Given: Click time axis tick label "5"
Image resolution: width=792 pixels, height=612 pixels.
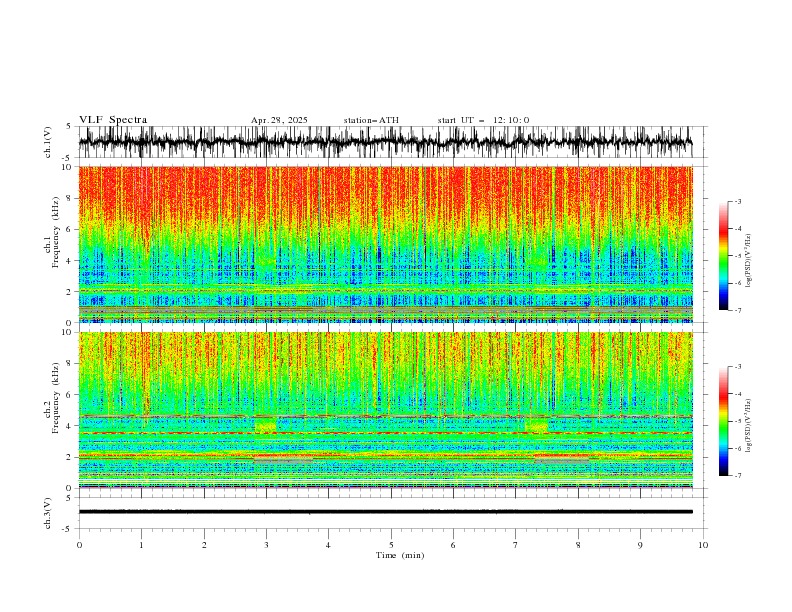Looking at the screenshot, I should 391,545.
